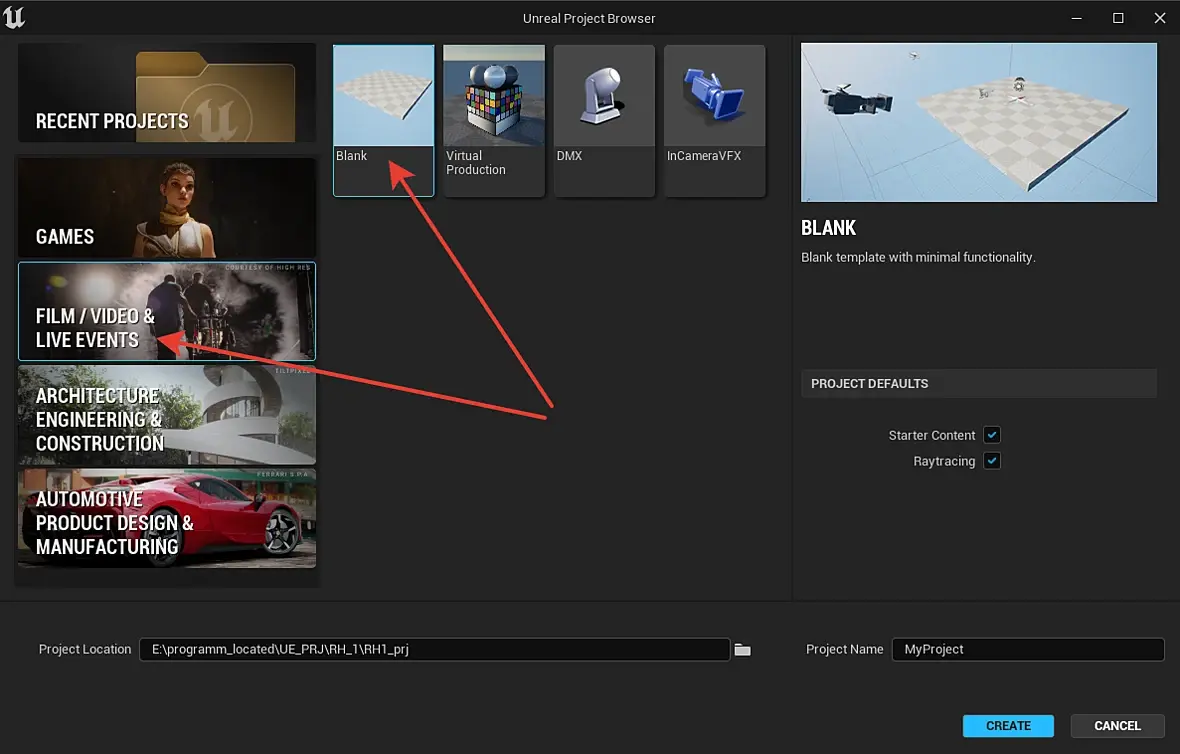Image resolution: width=1180 pixels, height=754 pixels.
Task: Choose the DMX template
Action: pos(604,120)
